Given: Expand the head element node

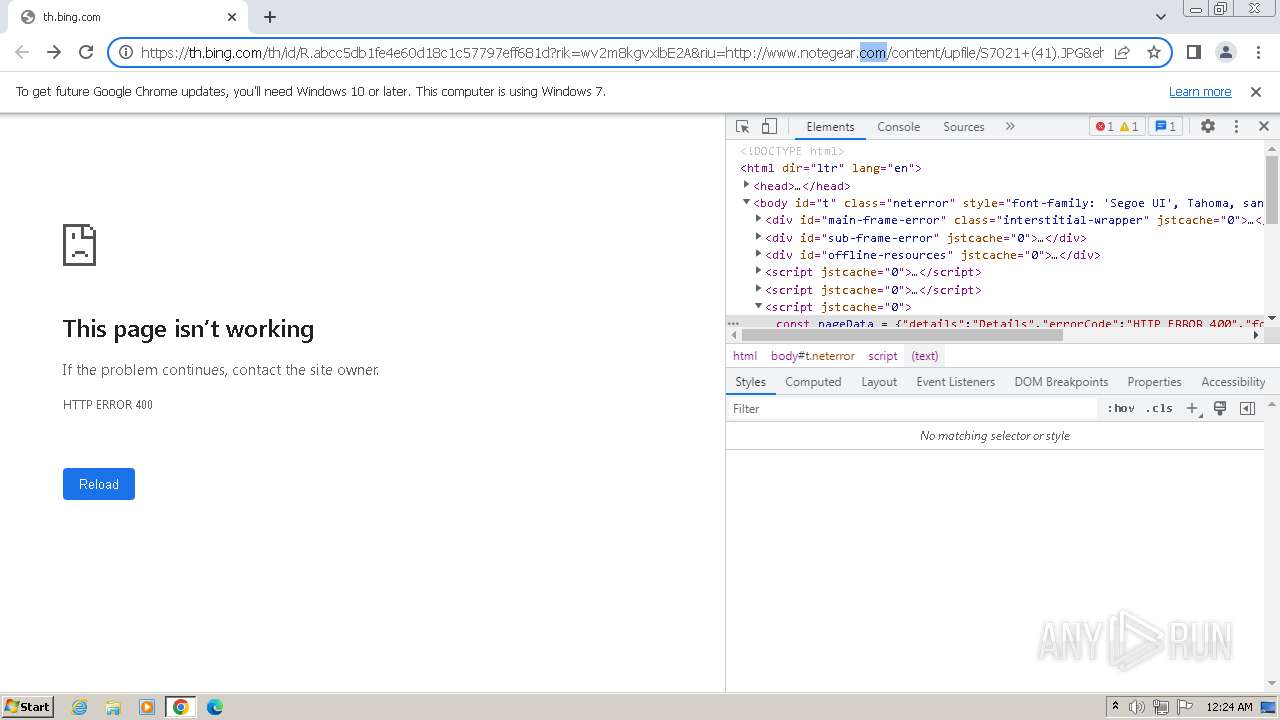Looking at the screenshot, I should point(746,185).
